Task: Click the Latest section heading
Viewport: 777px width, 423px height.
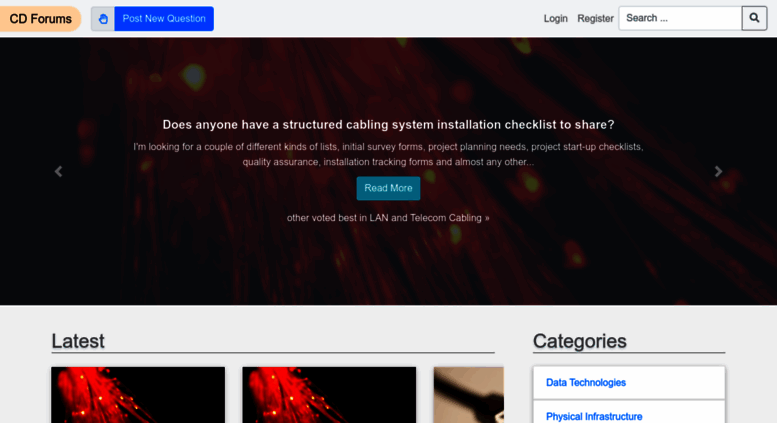Action: coord(78,341)
